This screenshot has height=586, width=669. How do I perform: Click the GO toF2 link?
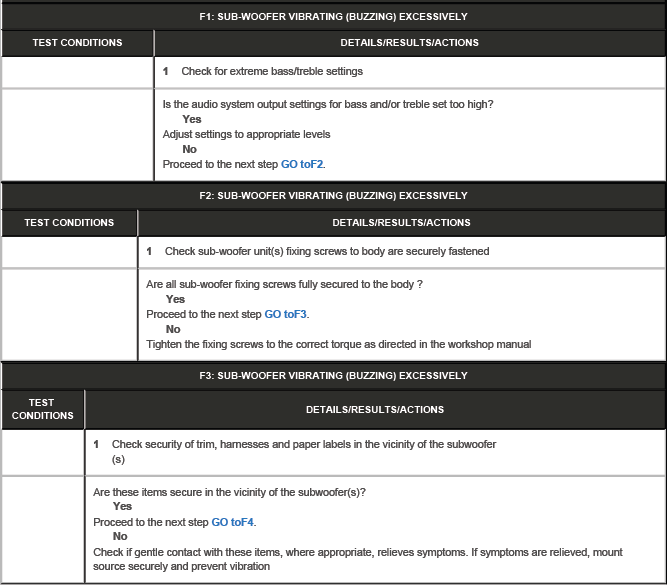(x=302, y=164)
